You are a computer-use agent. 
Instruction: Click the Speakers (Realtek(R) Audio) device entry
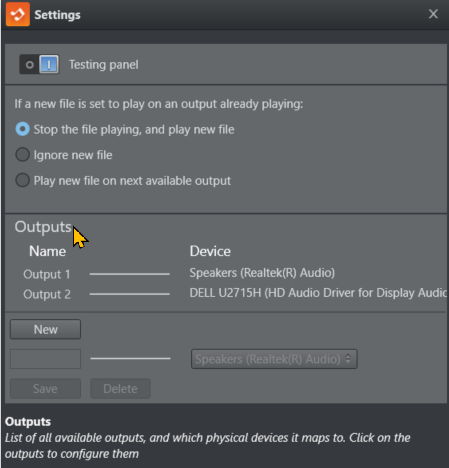point(262,273)
